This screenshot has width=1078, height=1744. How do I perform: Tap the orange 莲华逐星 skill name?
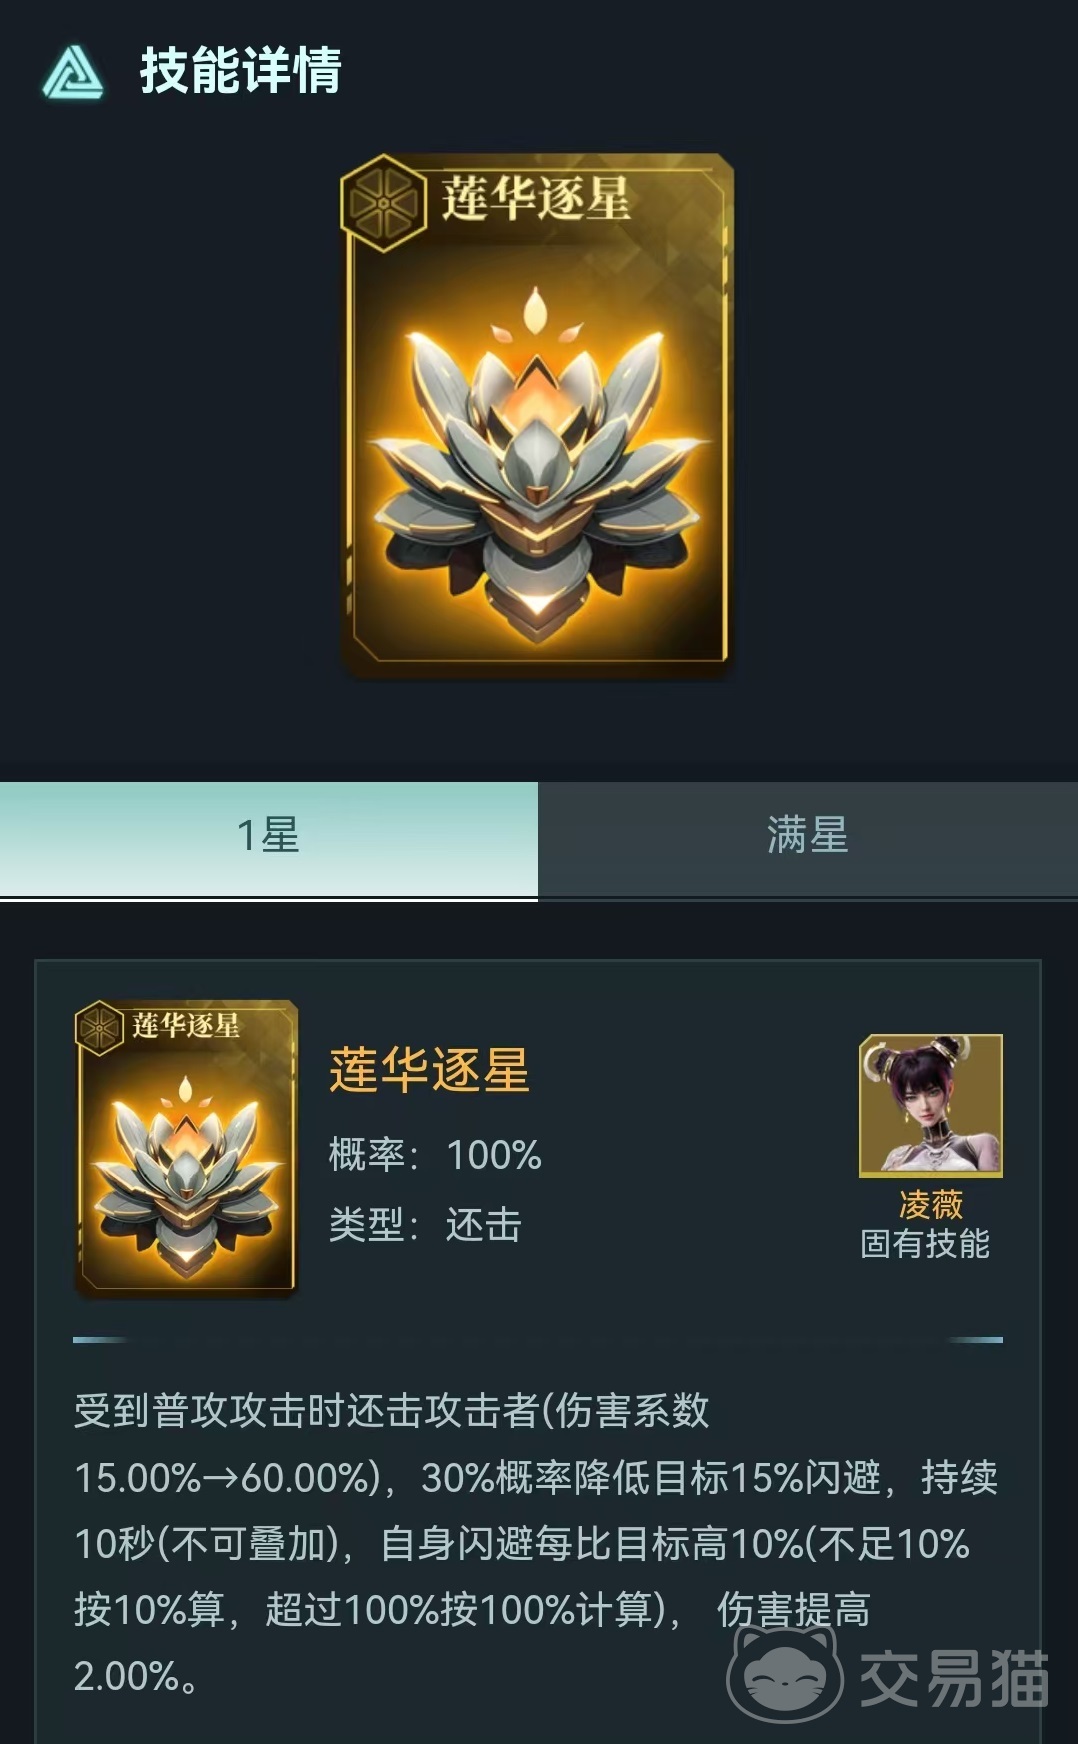(x=429, y=1070)
